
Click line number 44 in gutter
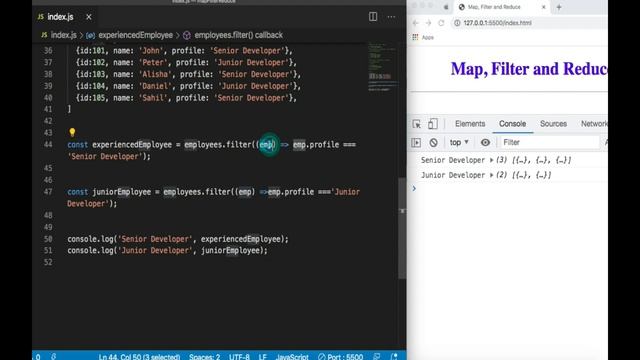coord(48,144)
